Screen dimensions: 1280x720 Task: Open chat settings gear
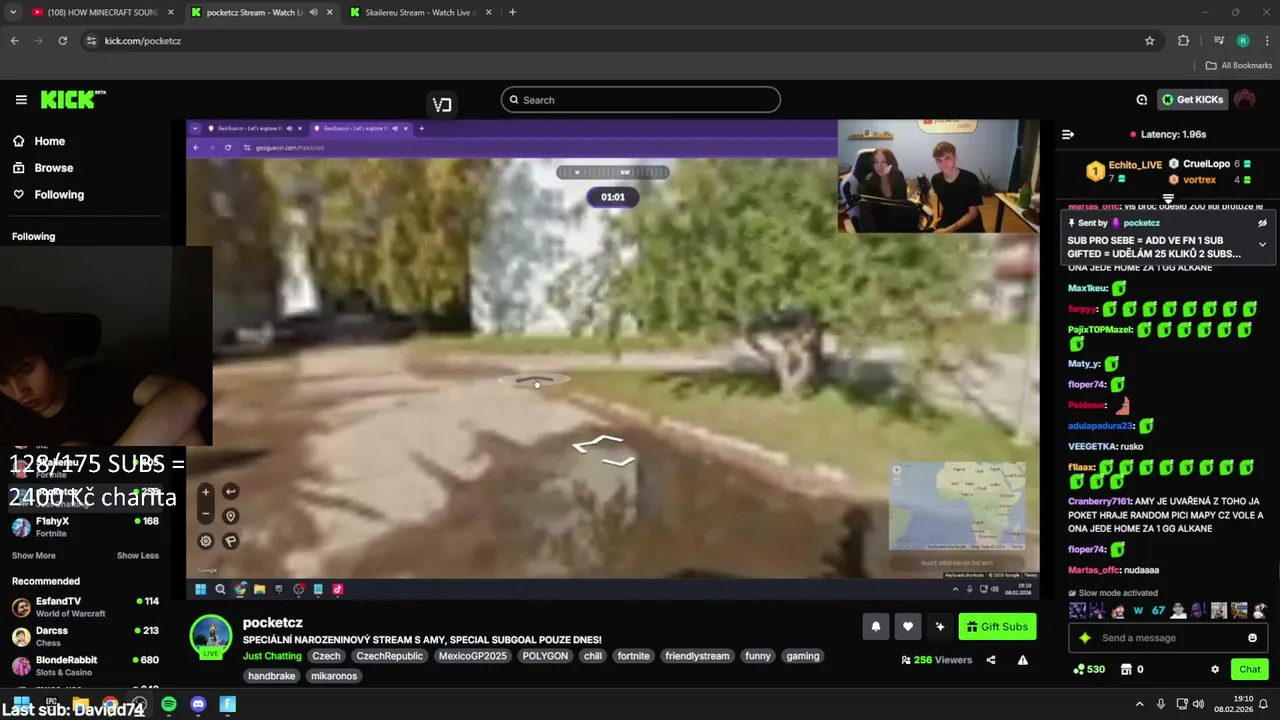point(1215,669)
